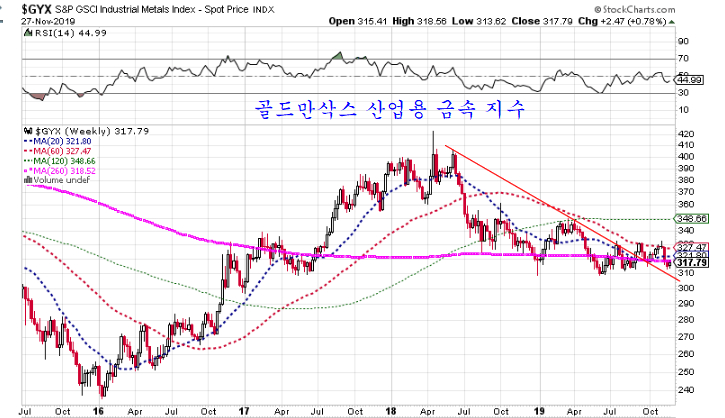Click the volume bars icon before Volume undef
This screenshot has height=418, width=725.
coord(28,180)
